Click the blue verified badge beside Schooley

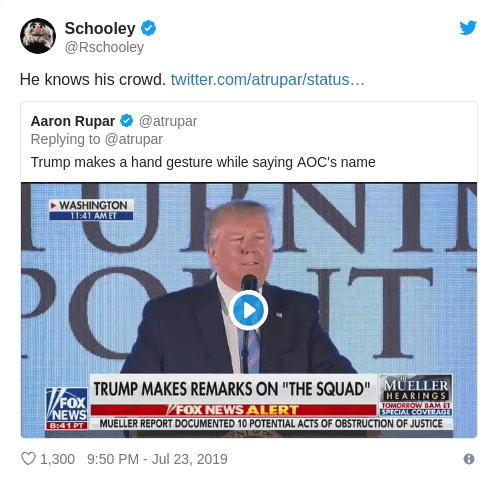pyautogui.click(x=148, y=28)
